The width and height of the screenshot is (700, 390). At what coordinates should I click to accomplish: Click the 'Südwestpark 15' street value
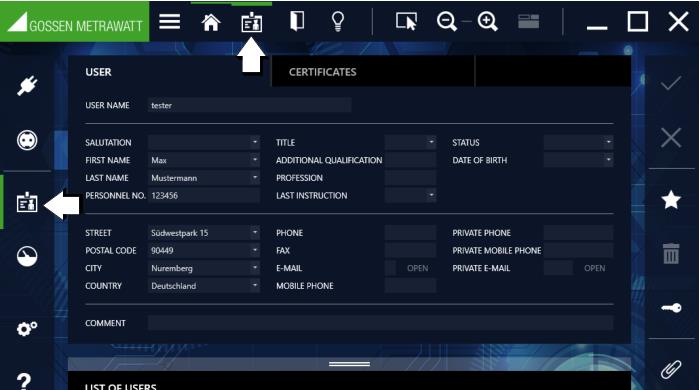coord(179,233)
